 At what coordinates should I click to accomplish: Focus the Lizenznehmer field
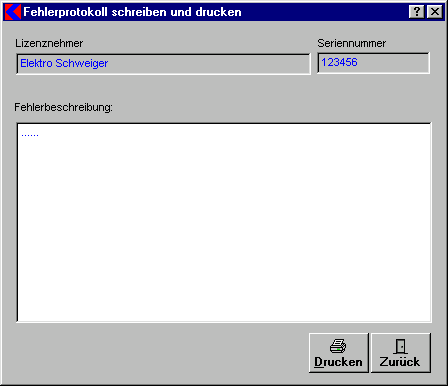point(163,63)
